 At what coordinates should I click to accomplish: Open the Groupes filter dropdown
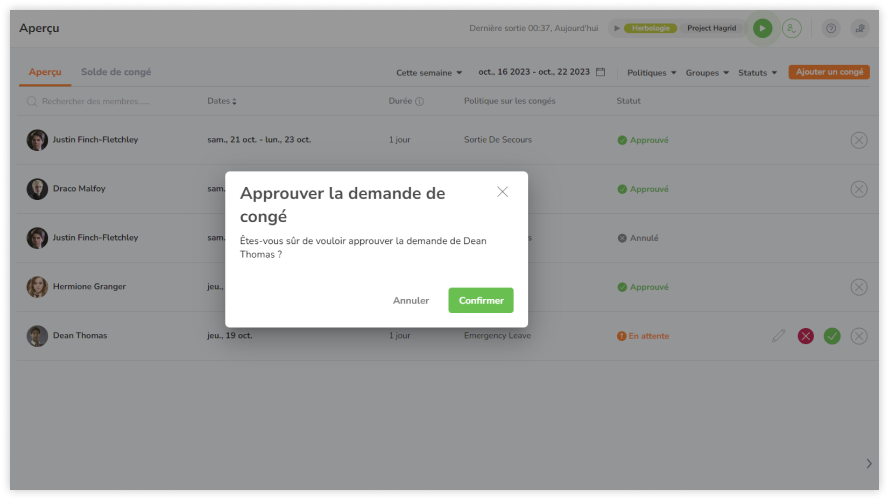click(x=706, y=72)
